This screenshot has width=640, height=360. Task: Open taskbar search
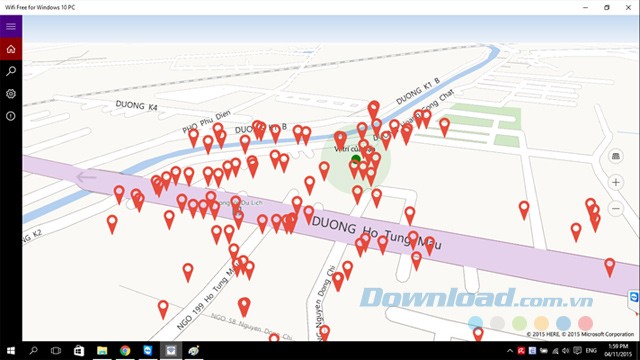tap(33, 351)
